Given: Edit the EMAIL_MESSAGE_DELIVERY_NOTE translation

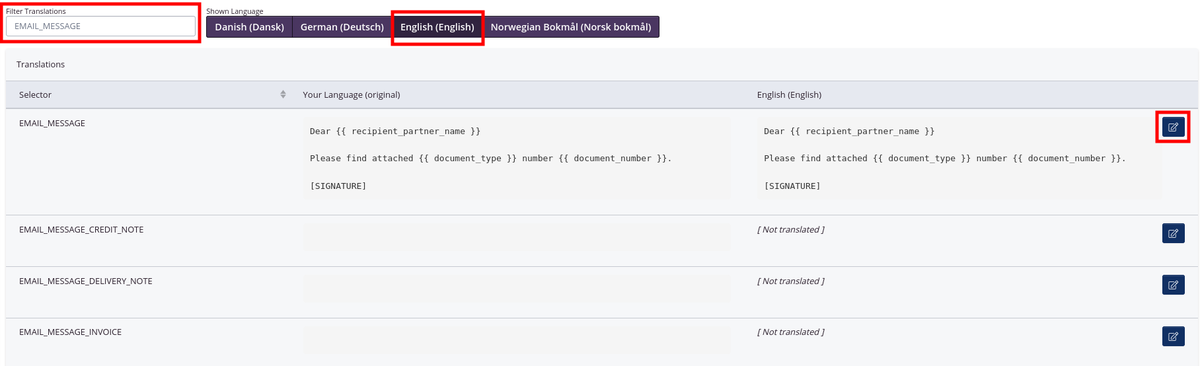Looking at the screenshot, I should click(1173, 285).
